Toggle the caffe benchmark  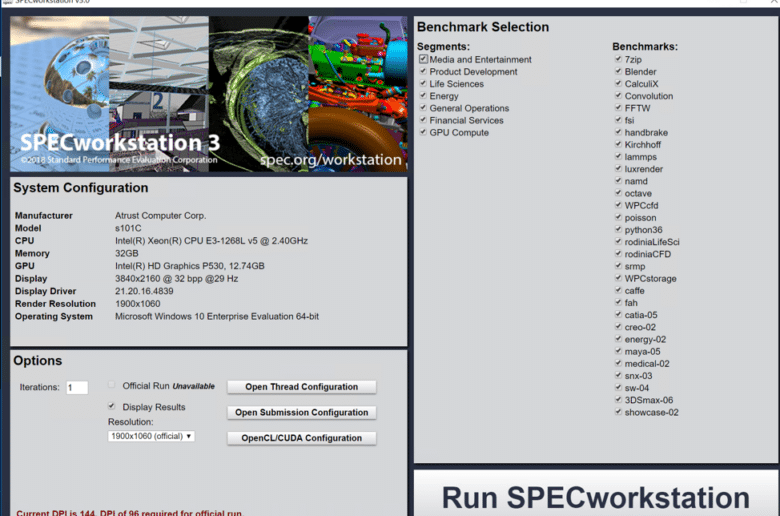(618, 290)
